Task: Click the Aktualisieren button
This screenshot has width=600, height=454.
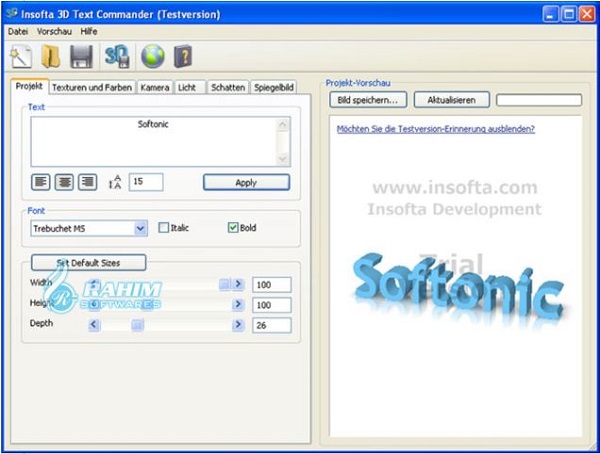Action: 452,100
